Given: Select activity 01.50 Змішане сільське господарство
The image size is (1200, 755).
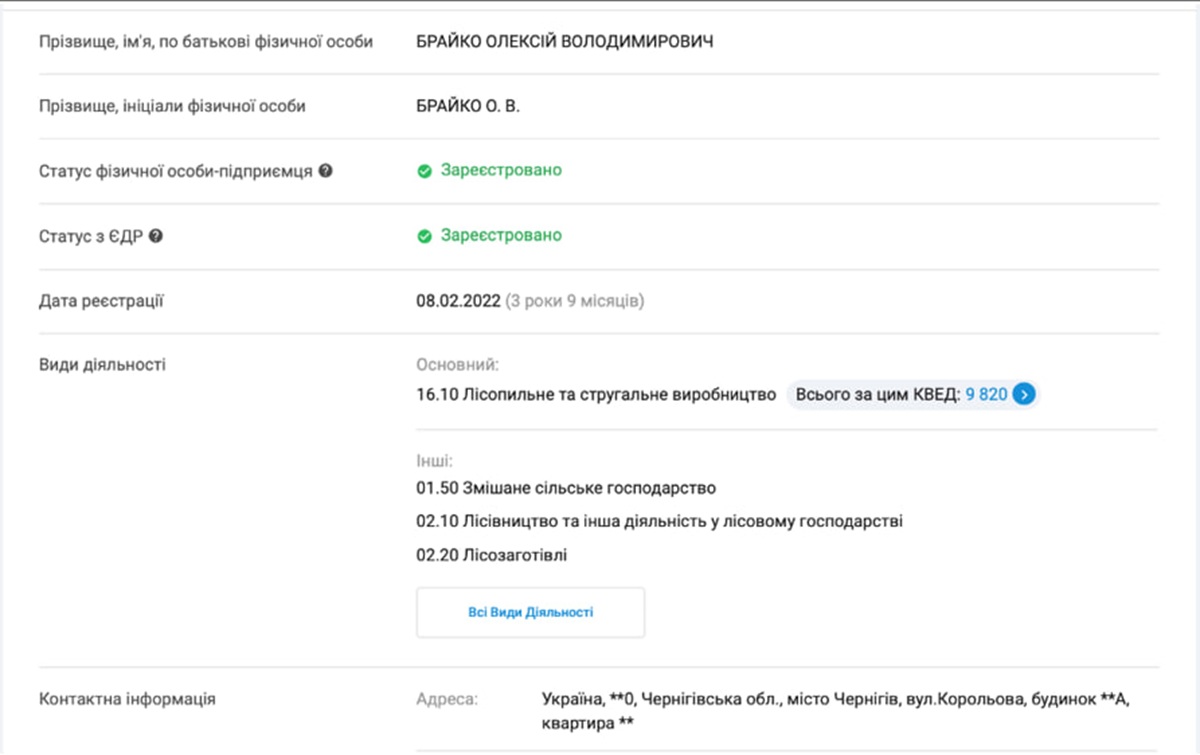Looking at the screenshot, I should click(566, 489).
